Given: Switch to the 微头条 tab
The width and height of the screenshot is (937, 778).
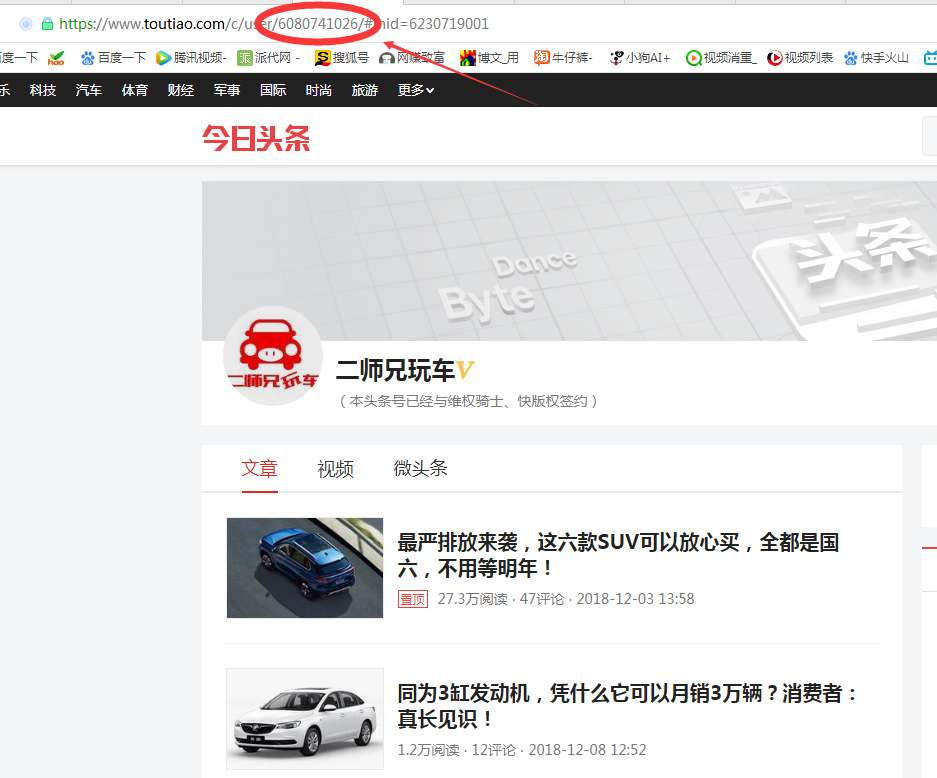Looking at the screenshot, I should point(420,468).
